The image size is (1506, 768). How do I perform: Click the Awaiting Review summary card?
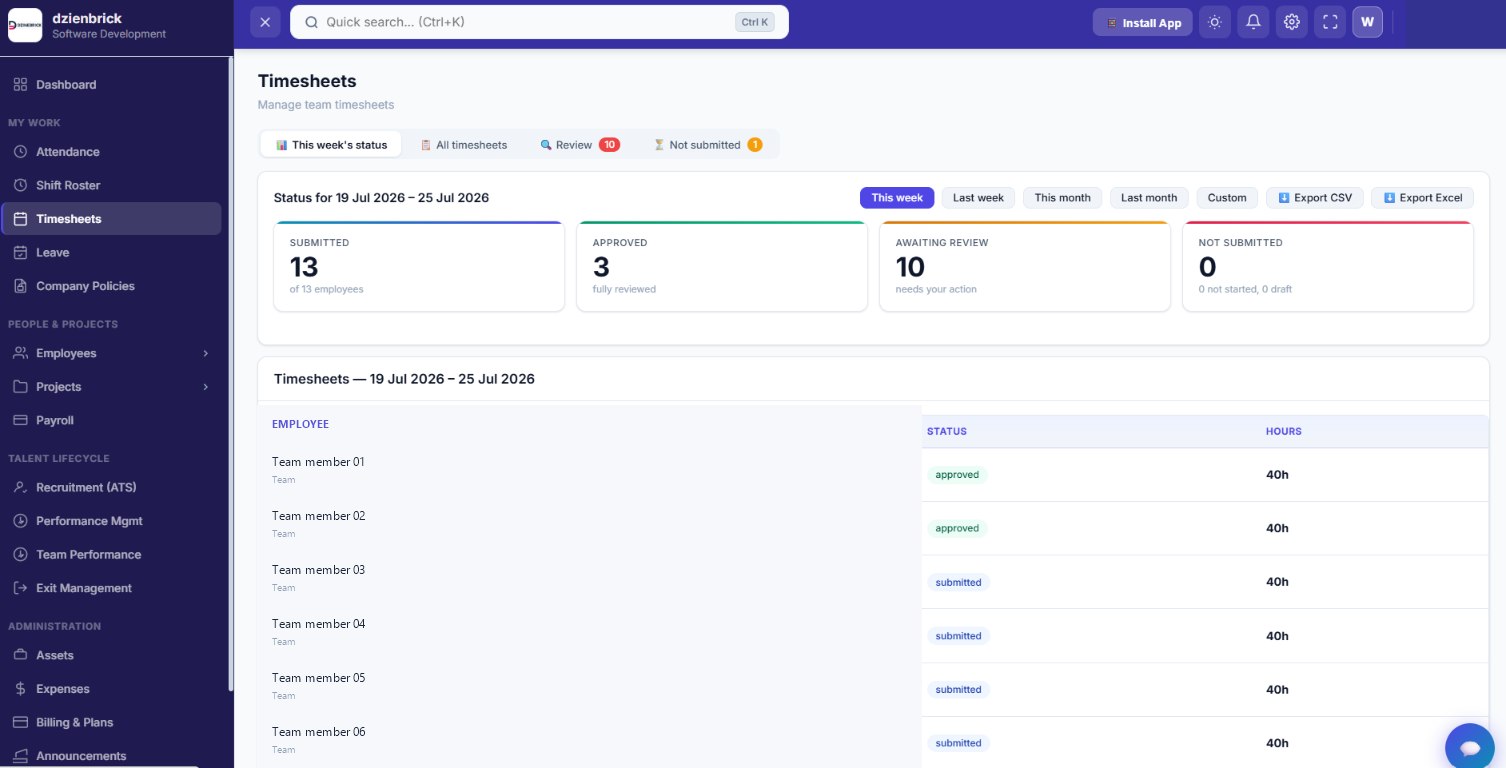pyautogui.click(x=1025, y=267)
